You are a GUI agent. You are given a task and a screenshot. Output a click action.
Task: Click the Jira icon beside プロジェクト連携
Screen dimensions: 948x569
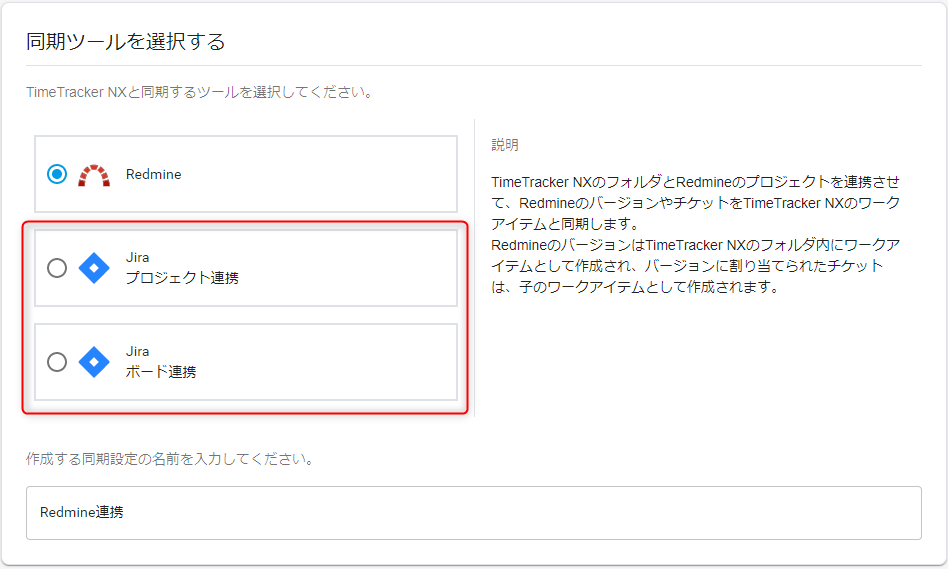(94, 268)
